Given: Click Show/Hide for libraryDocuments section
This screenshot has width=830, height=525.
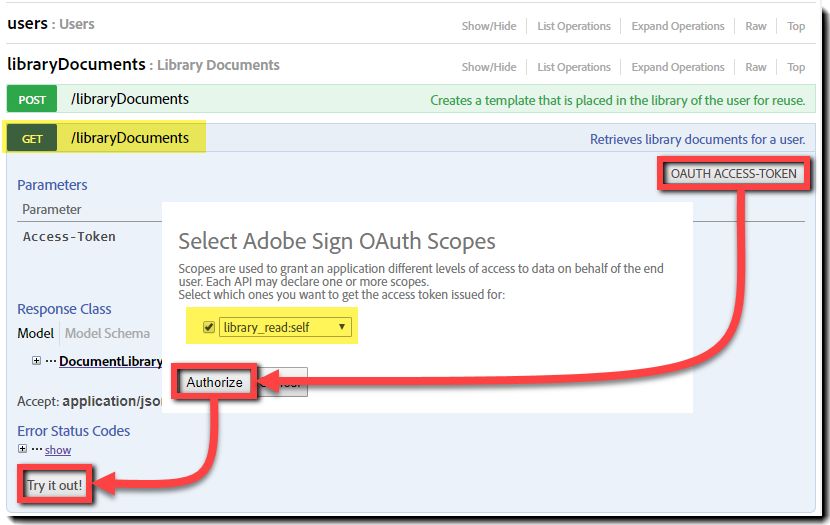Looking at the screenshot, I should [489, 67].
